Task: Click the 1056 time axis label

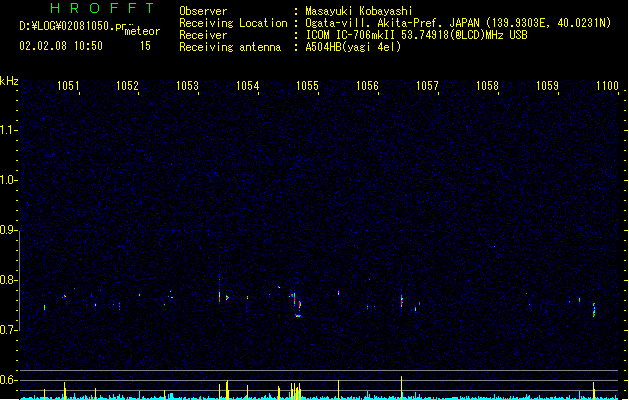Action: [x=367, y=86]
